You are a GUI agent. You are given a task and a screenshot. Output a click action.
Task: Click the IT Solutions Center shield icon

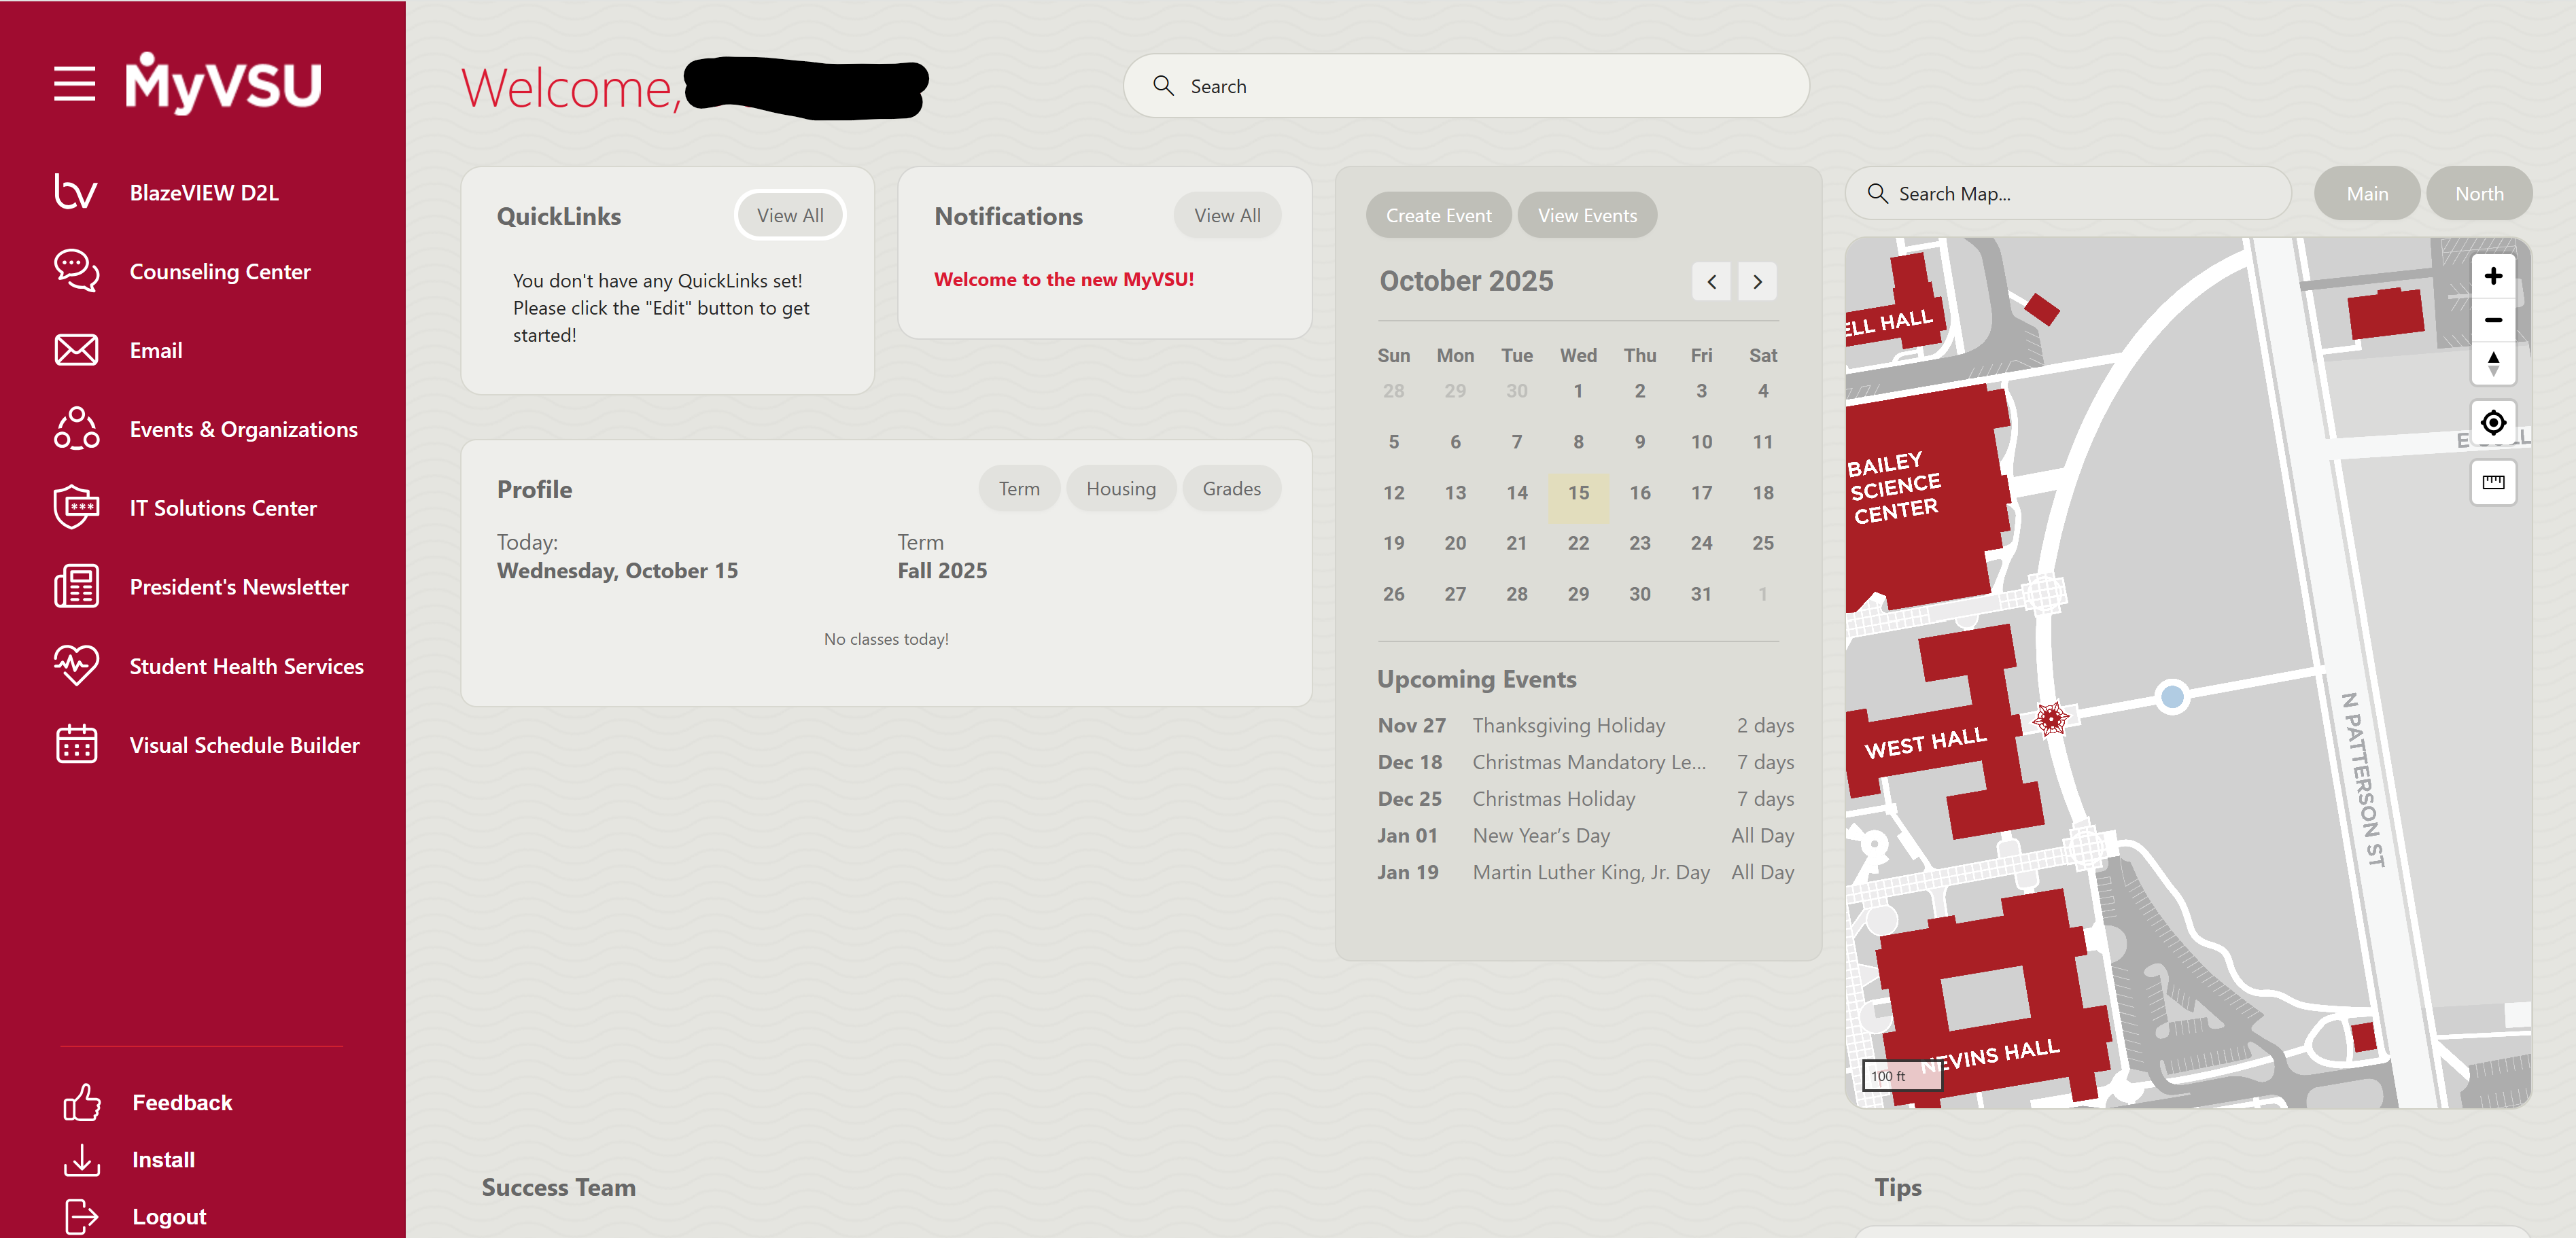[x=76, y=507]
